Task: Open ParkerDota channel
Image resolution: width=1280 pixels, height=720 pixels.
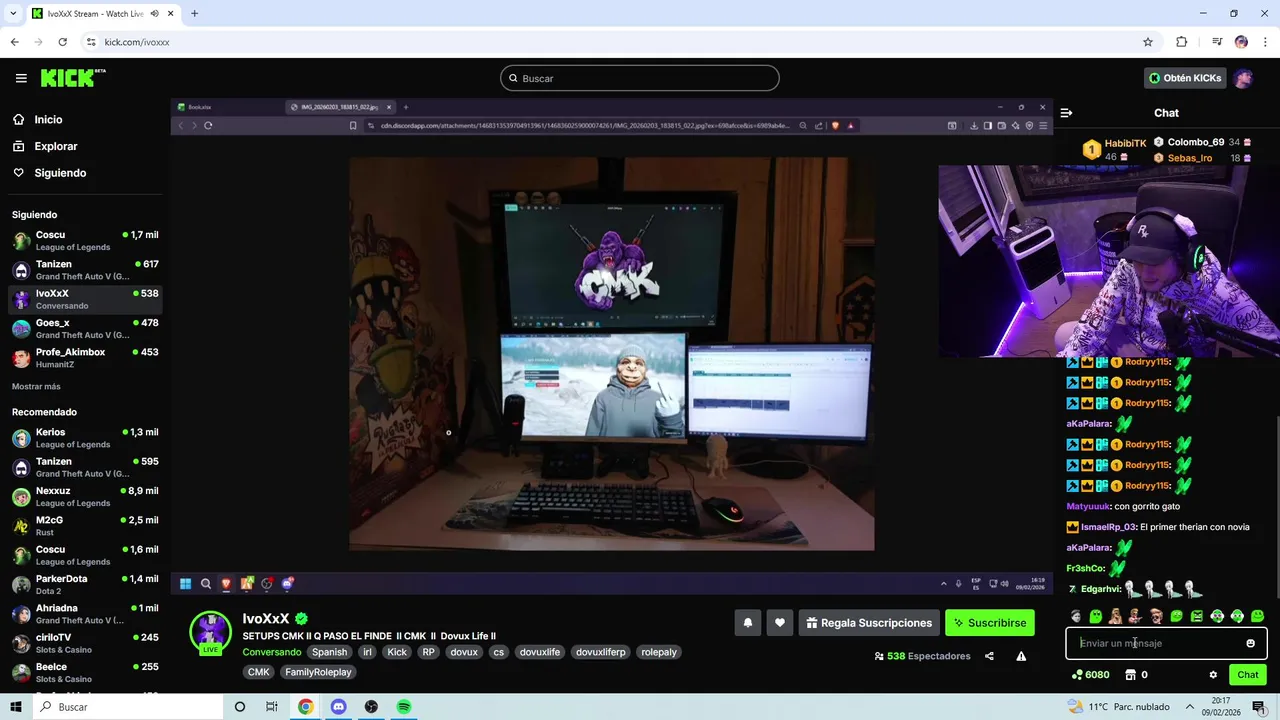Action: click(86, 585)
